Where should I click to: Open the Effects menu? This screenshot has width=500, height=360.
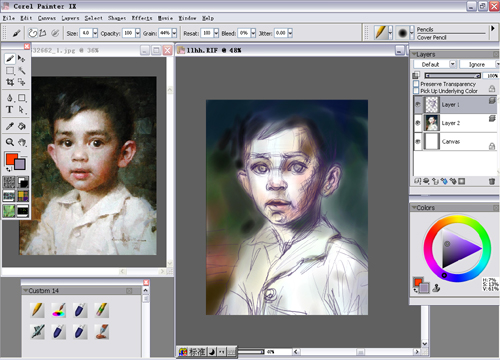[142, 18]
